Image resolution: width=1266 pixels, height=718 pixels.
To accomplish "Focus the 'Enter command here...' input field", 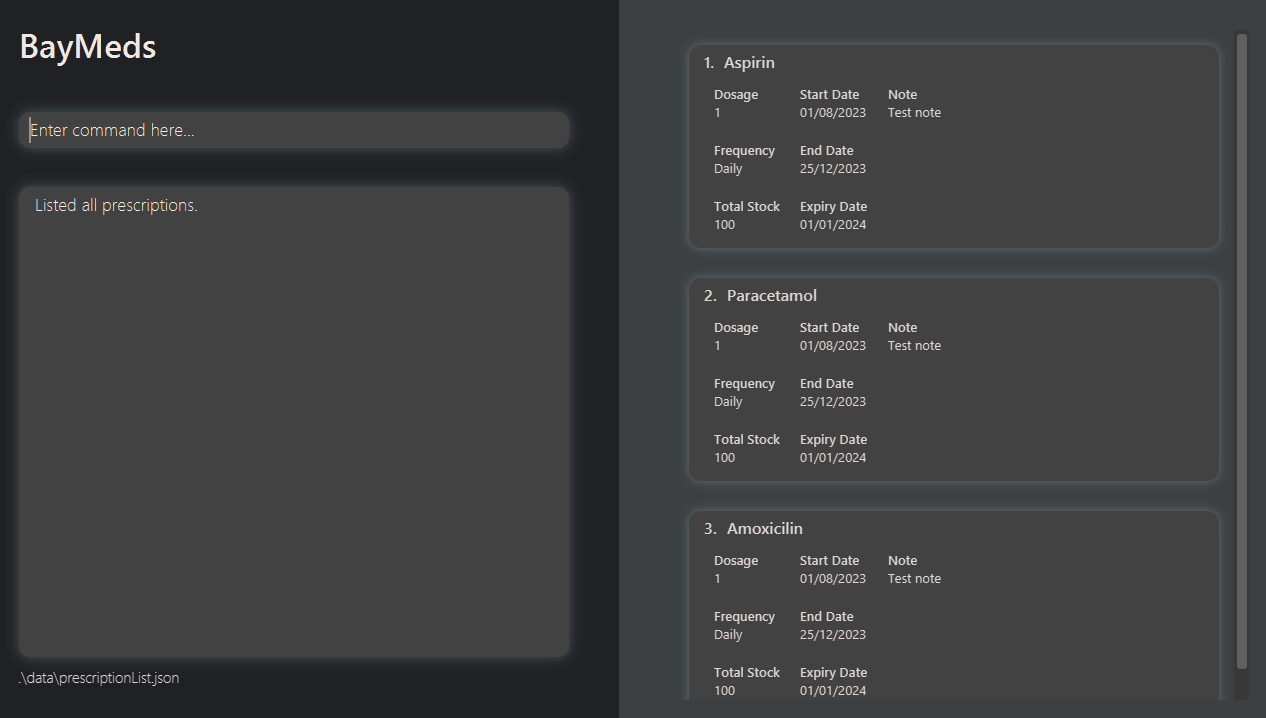I will (x=294, y=130).
